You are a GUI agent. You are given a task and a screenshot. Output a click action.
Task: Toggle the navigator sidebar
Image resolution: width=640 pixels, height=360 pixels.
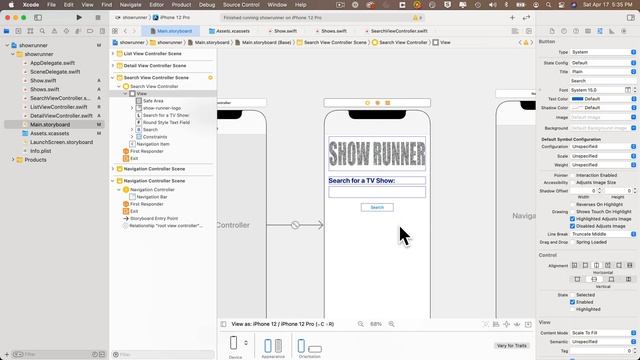click(x=38, y=18)
